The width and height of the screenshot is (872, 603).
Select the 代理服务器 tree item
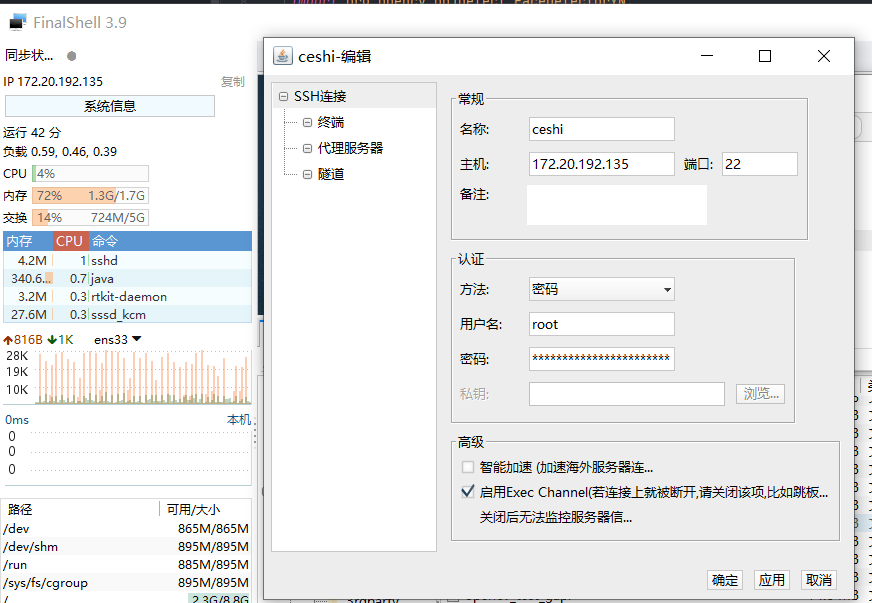point(350,148)
